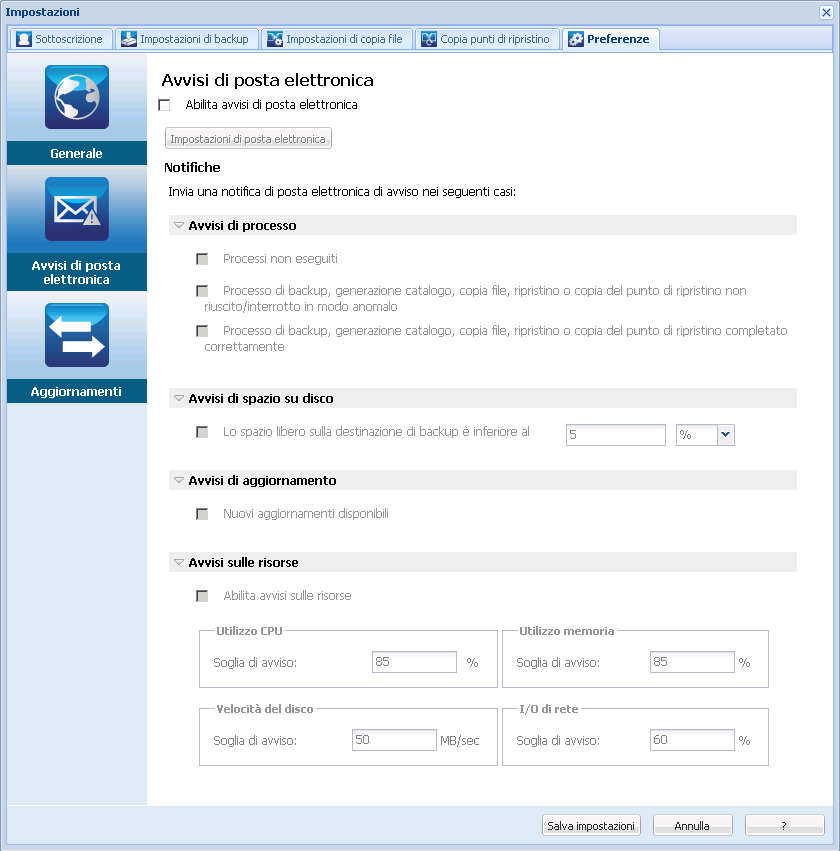Collapse the Avvisi di processo section
Image resolution: width=840 pixels, height=851 pixels.
179,225
